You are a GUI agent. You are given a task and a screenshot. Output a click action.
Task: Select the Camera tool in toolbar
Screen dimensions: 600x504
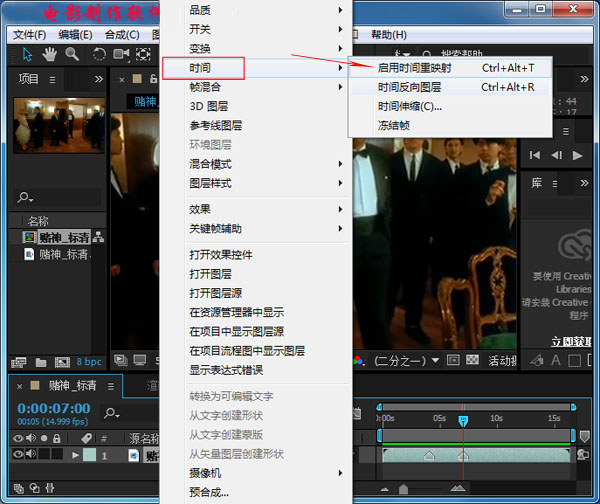pos(121,54)
